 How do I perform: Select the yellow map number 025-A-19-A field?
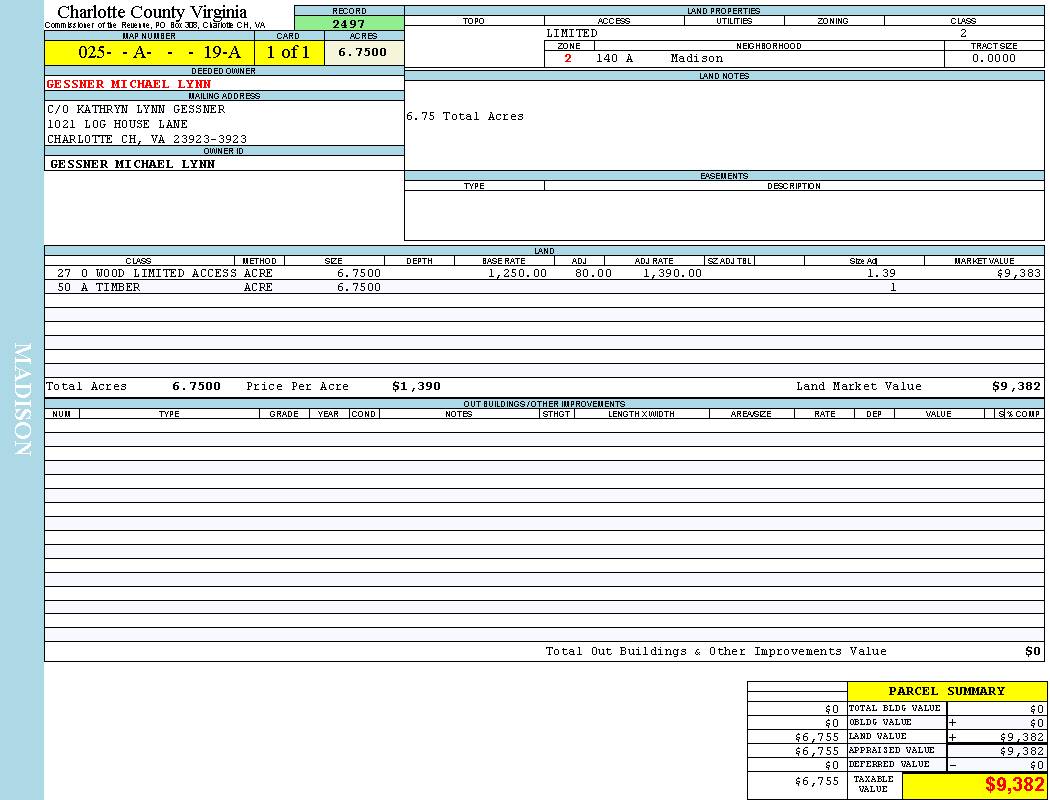(x=149, y=52)
